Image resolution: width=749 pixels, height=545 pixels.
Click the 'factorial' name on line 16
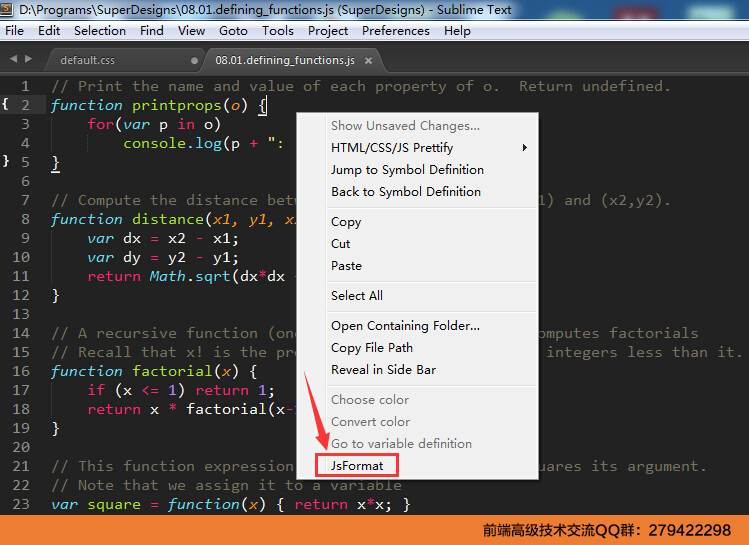172,371
